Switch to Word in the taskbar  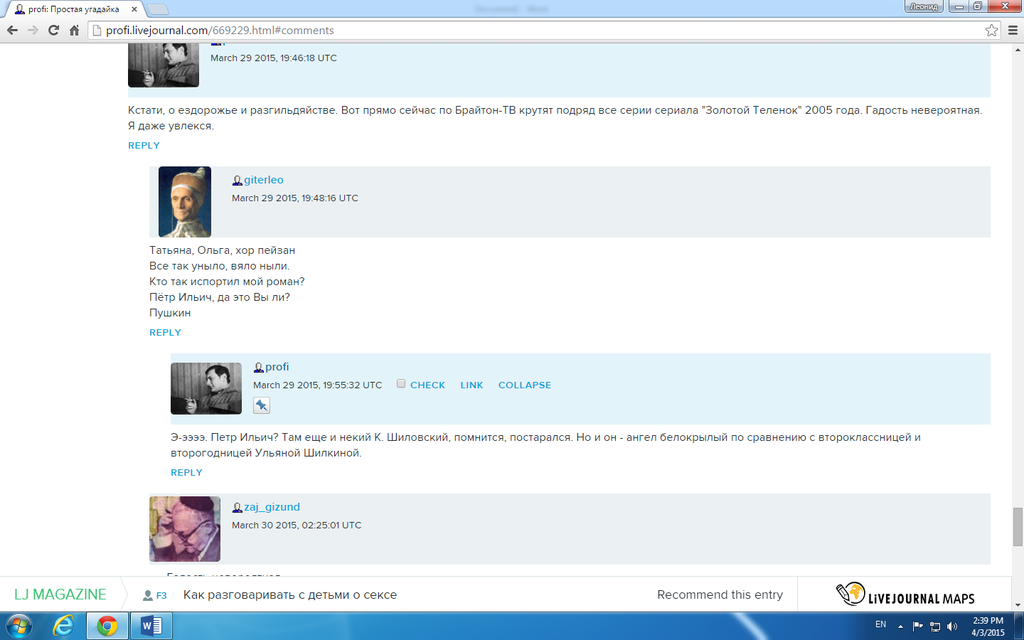pyautogui.click(x=151, y=626)
